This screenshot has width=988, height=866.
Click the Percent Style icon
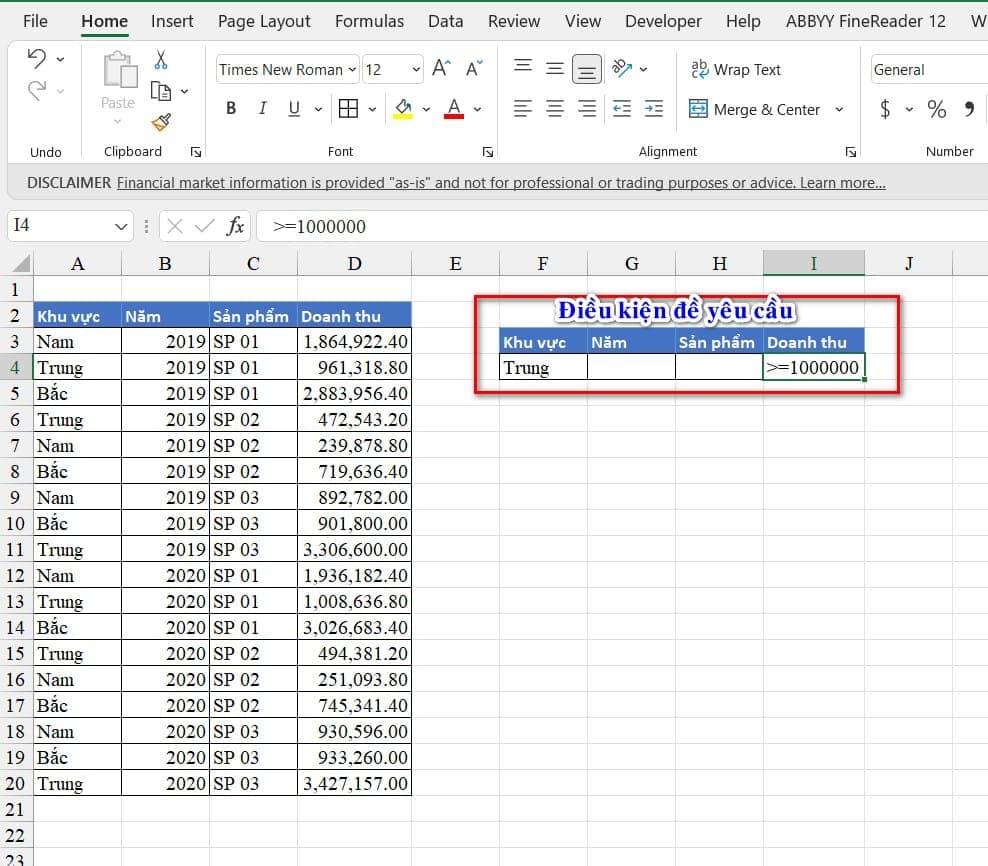pos(936,109)
